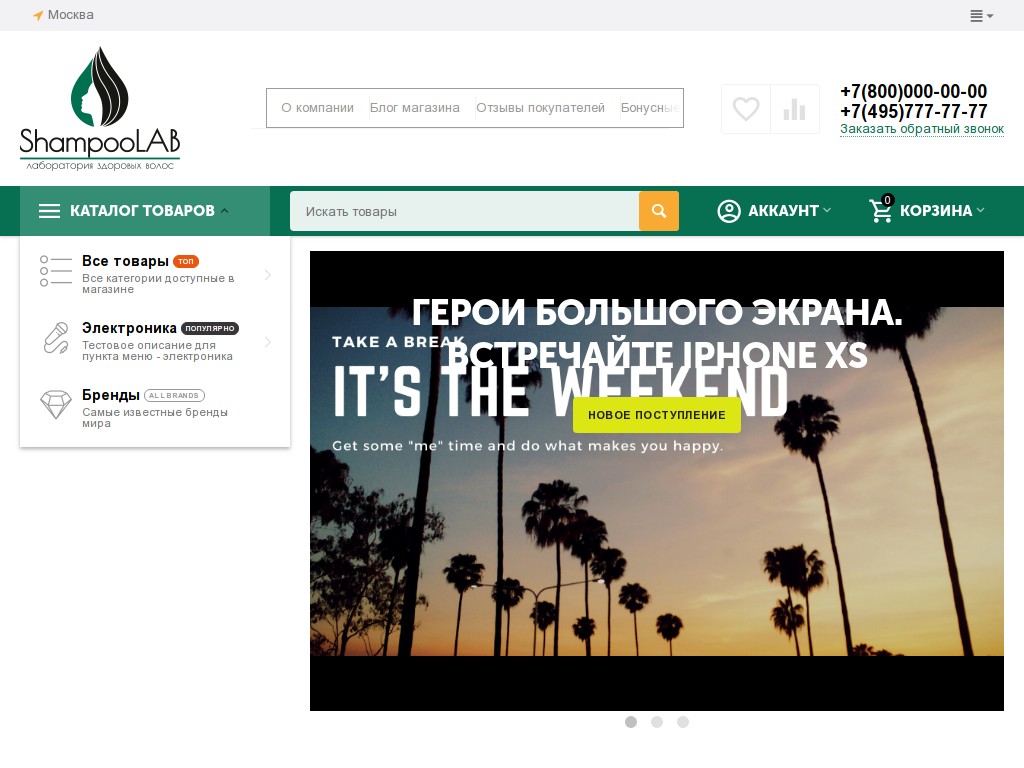Open the Бонусные menu item
1024x768 pixels.
pos(650,108)
